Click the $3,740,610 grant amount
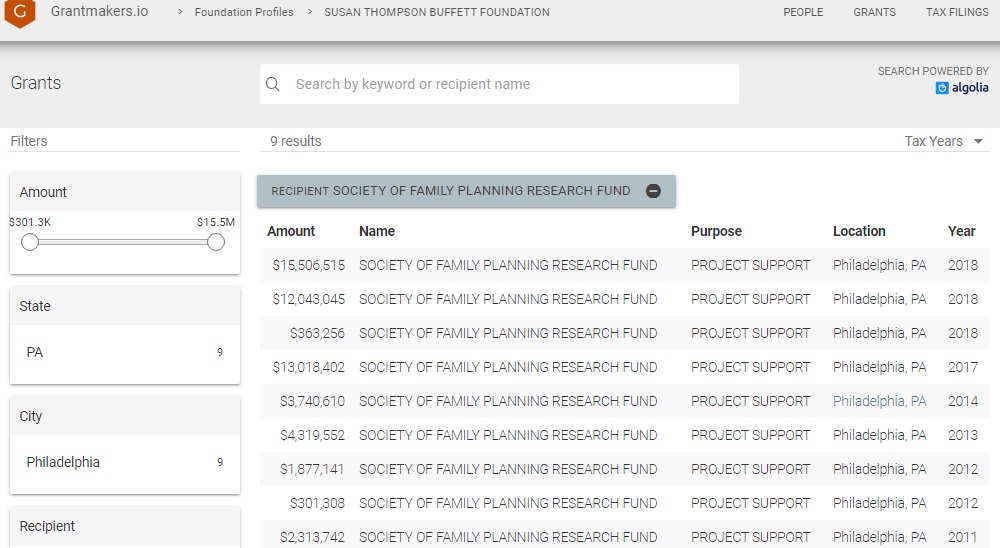1000x548 pixels. [312, 401]
